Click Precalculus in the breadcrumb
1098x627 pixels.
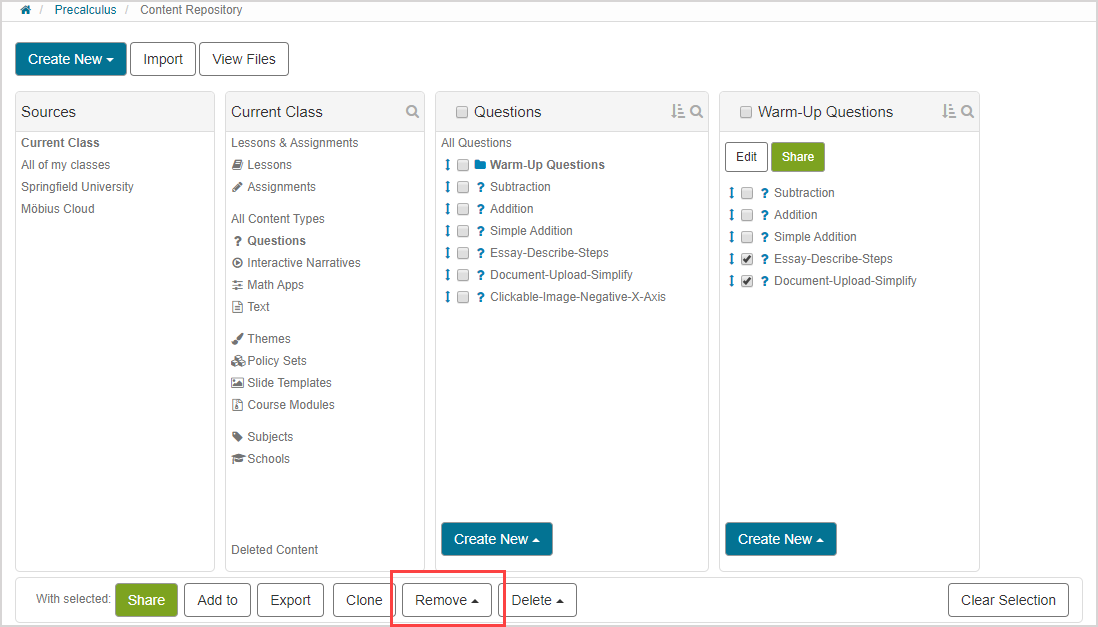85,10
